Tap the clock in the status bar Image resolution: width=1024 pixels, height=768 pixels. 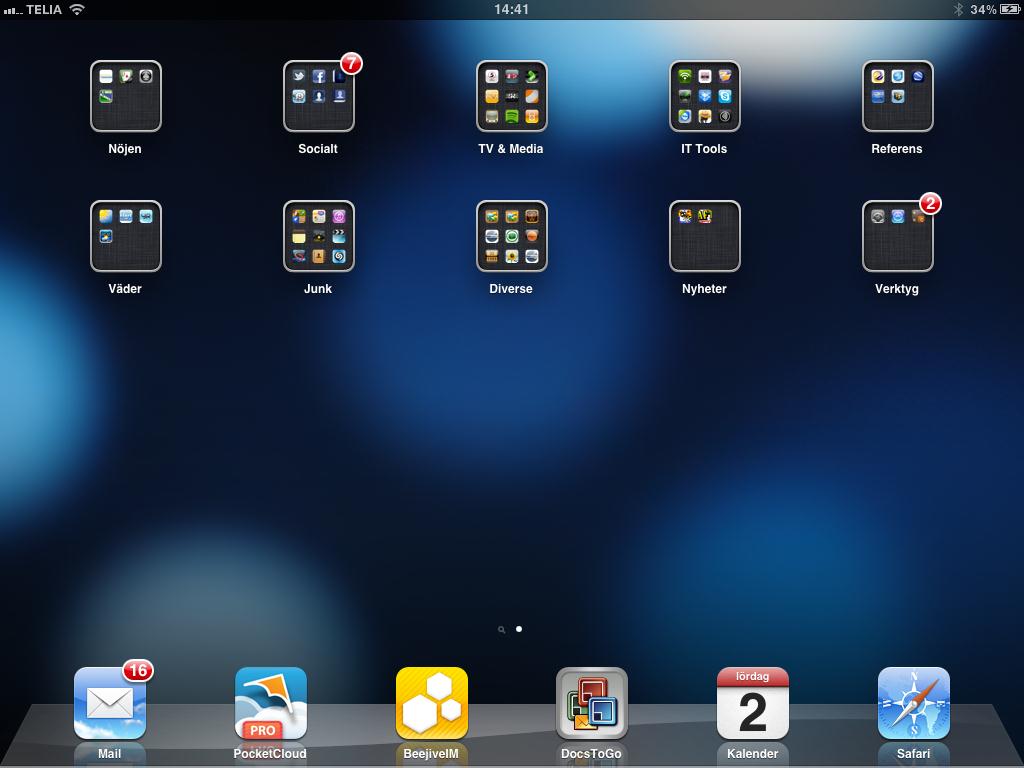point(511,9)
